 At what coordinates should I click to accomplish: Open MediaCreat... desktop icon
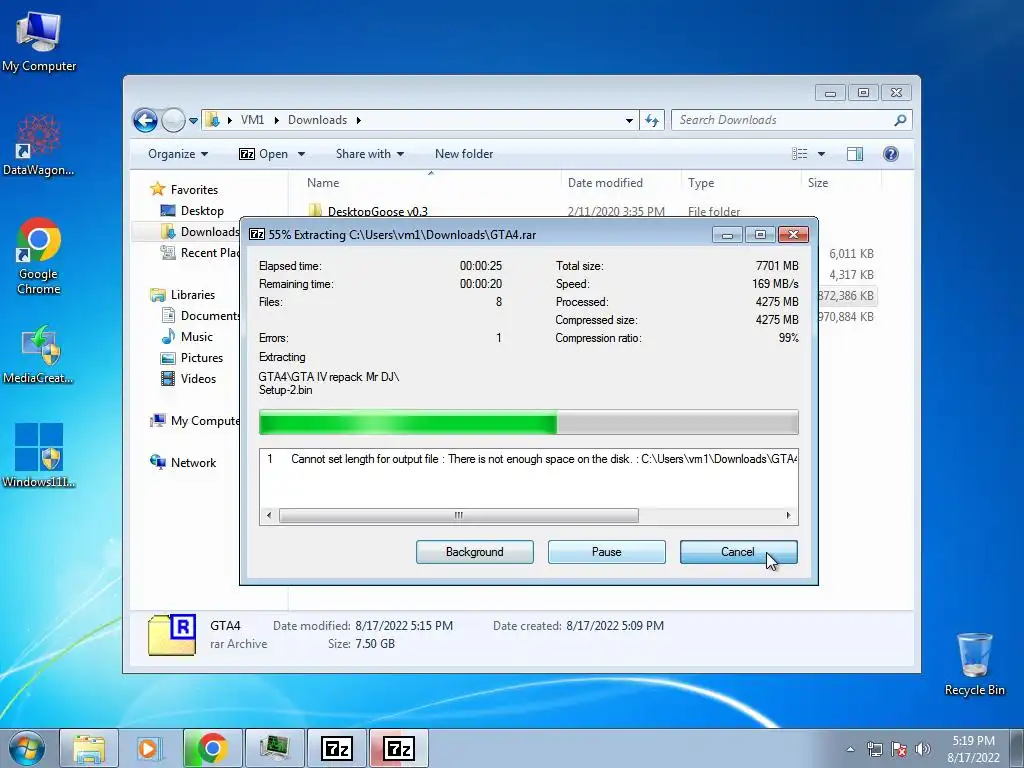click(x=39, y=353)
